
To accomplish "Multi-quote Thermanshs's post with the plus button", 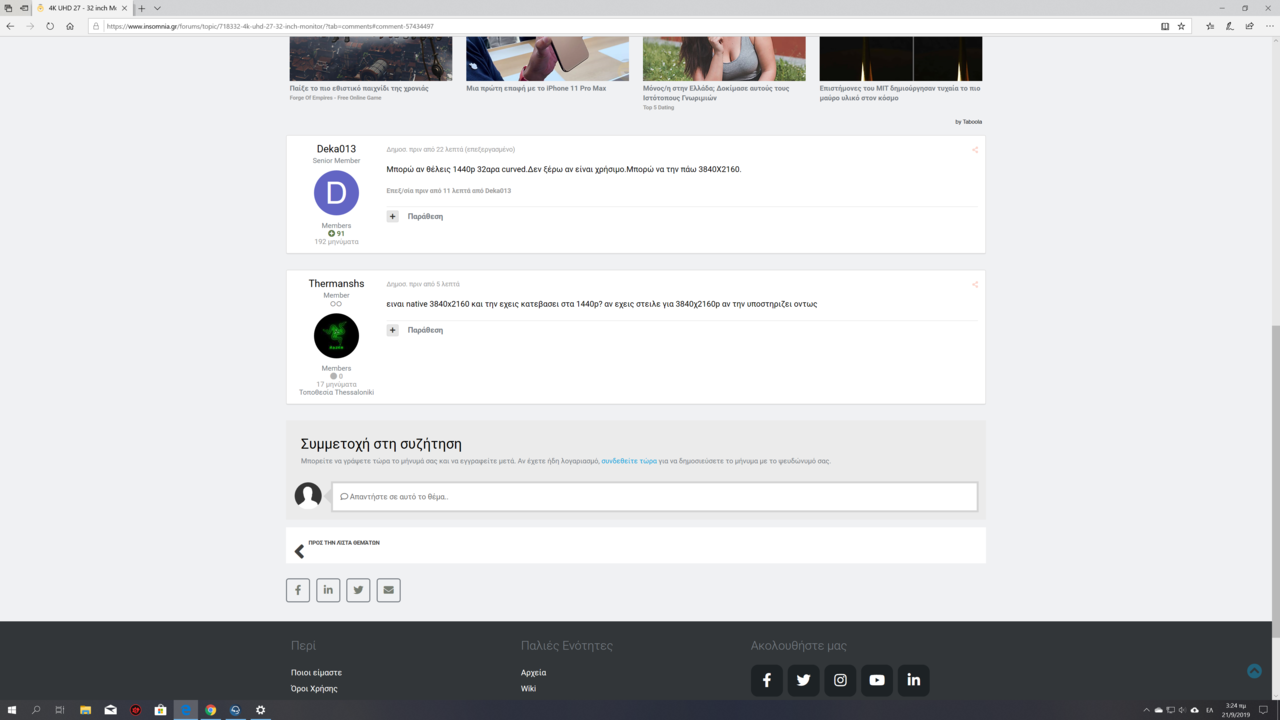I will point(393,330).
